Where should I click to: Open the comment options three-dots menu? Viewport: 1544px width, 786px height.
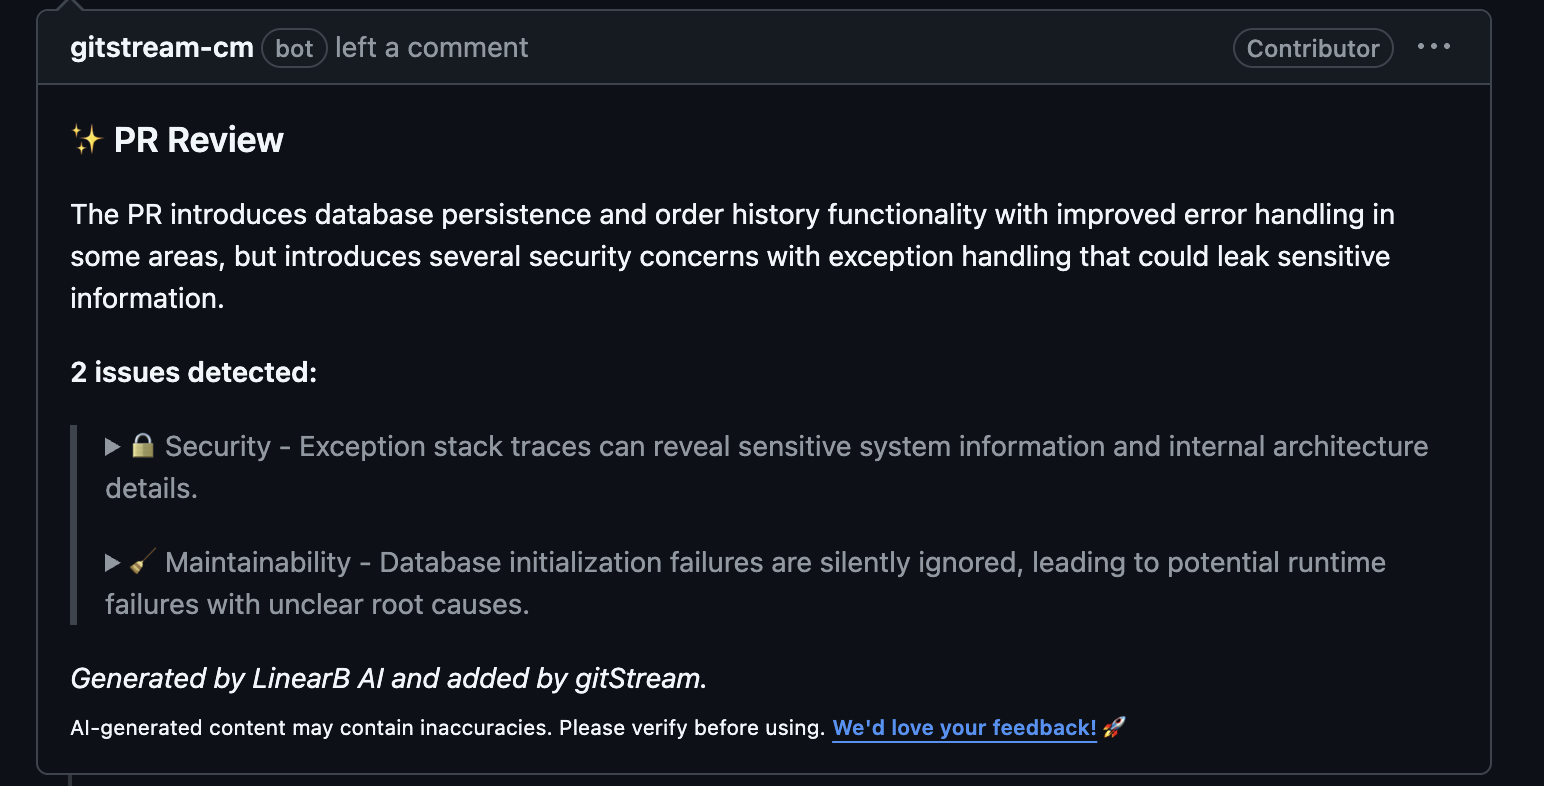click(1433, 47)
